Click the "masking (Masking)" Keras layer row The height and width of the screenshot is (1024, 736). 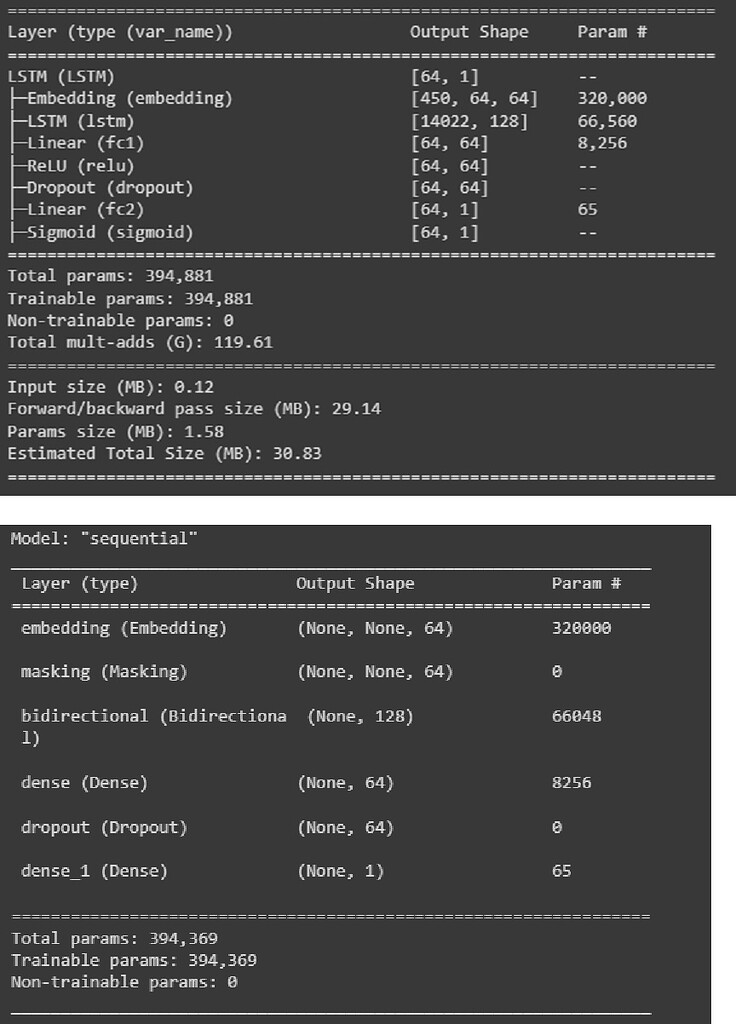coord(104,672)
